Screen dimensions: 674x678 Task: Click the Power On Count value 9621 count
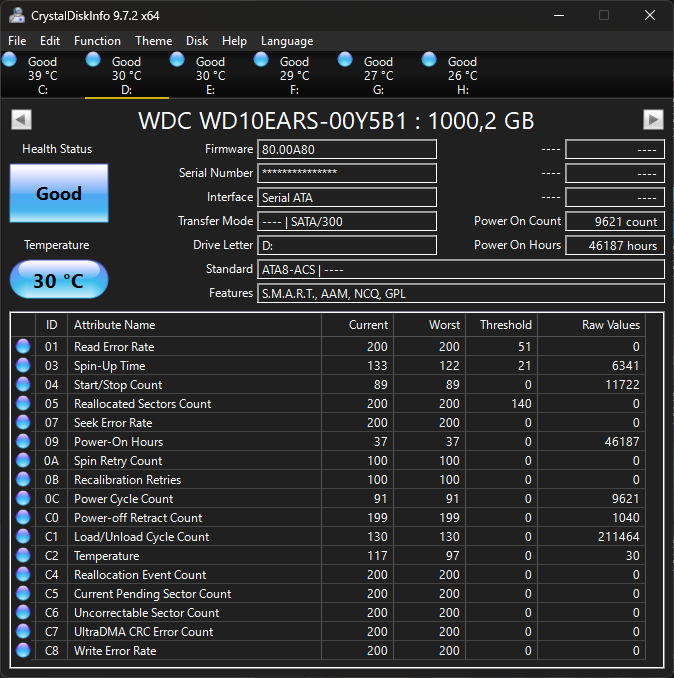pos(615,221)
